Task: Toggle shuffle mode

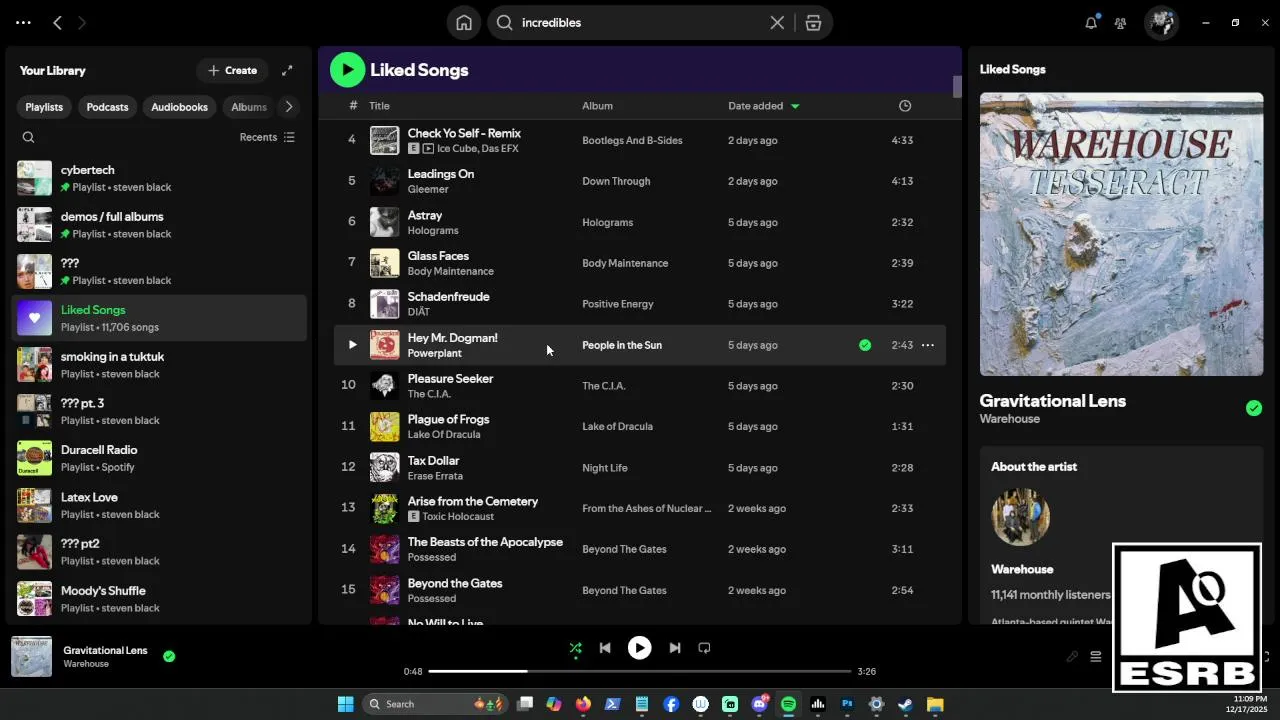Action: click(x=575, y=648)
